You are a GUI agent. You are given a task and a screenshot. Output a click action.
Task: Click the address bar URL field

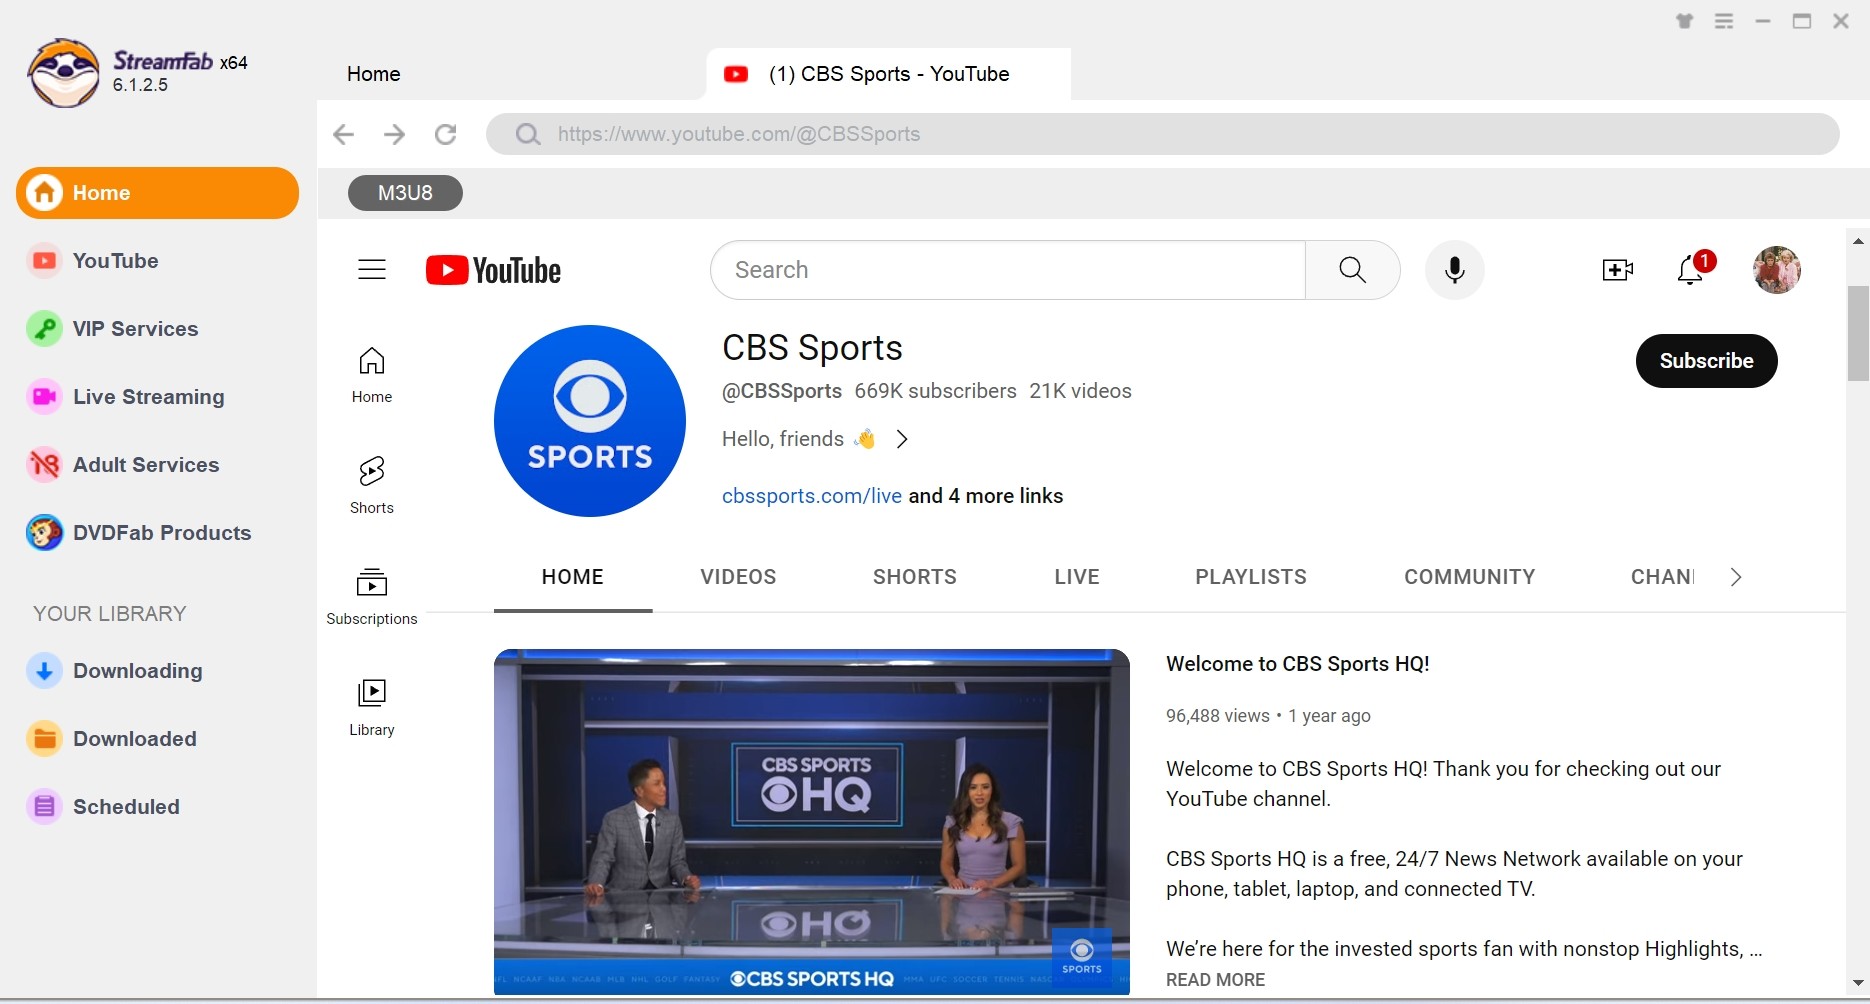pos(1162,134)
